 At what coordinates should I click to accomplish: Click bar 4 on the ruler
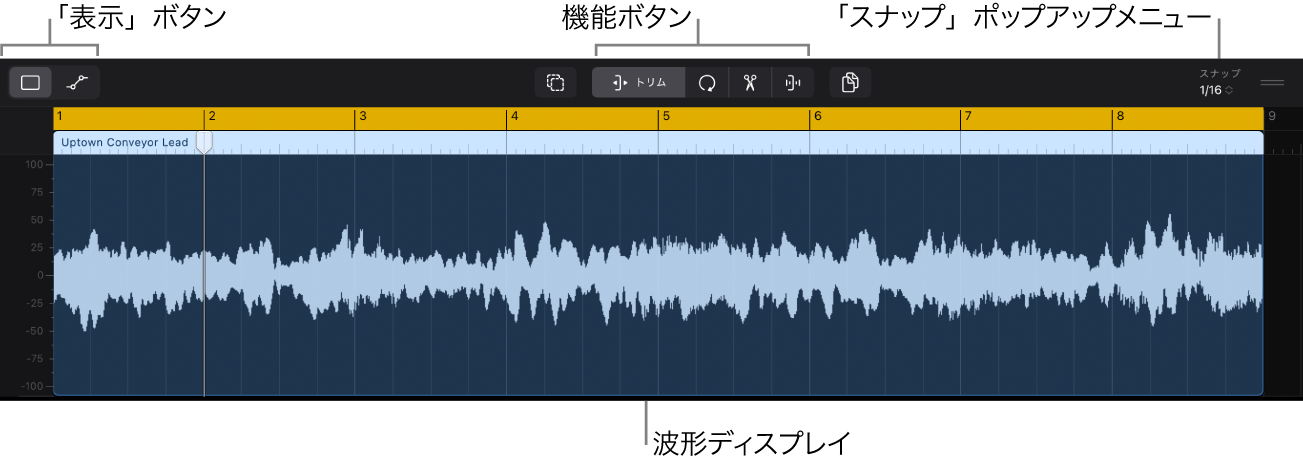(x=514, y=117)
